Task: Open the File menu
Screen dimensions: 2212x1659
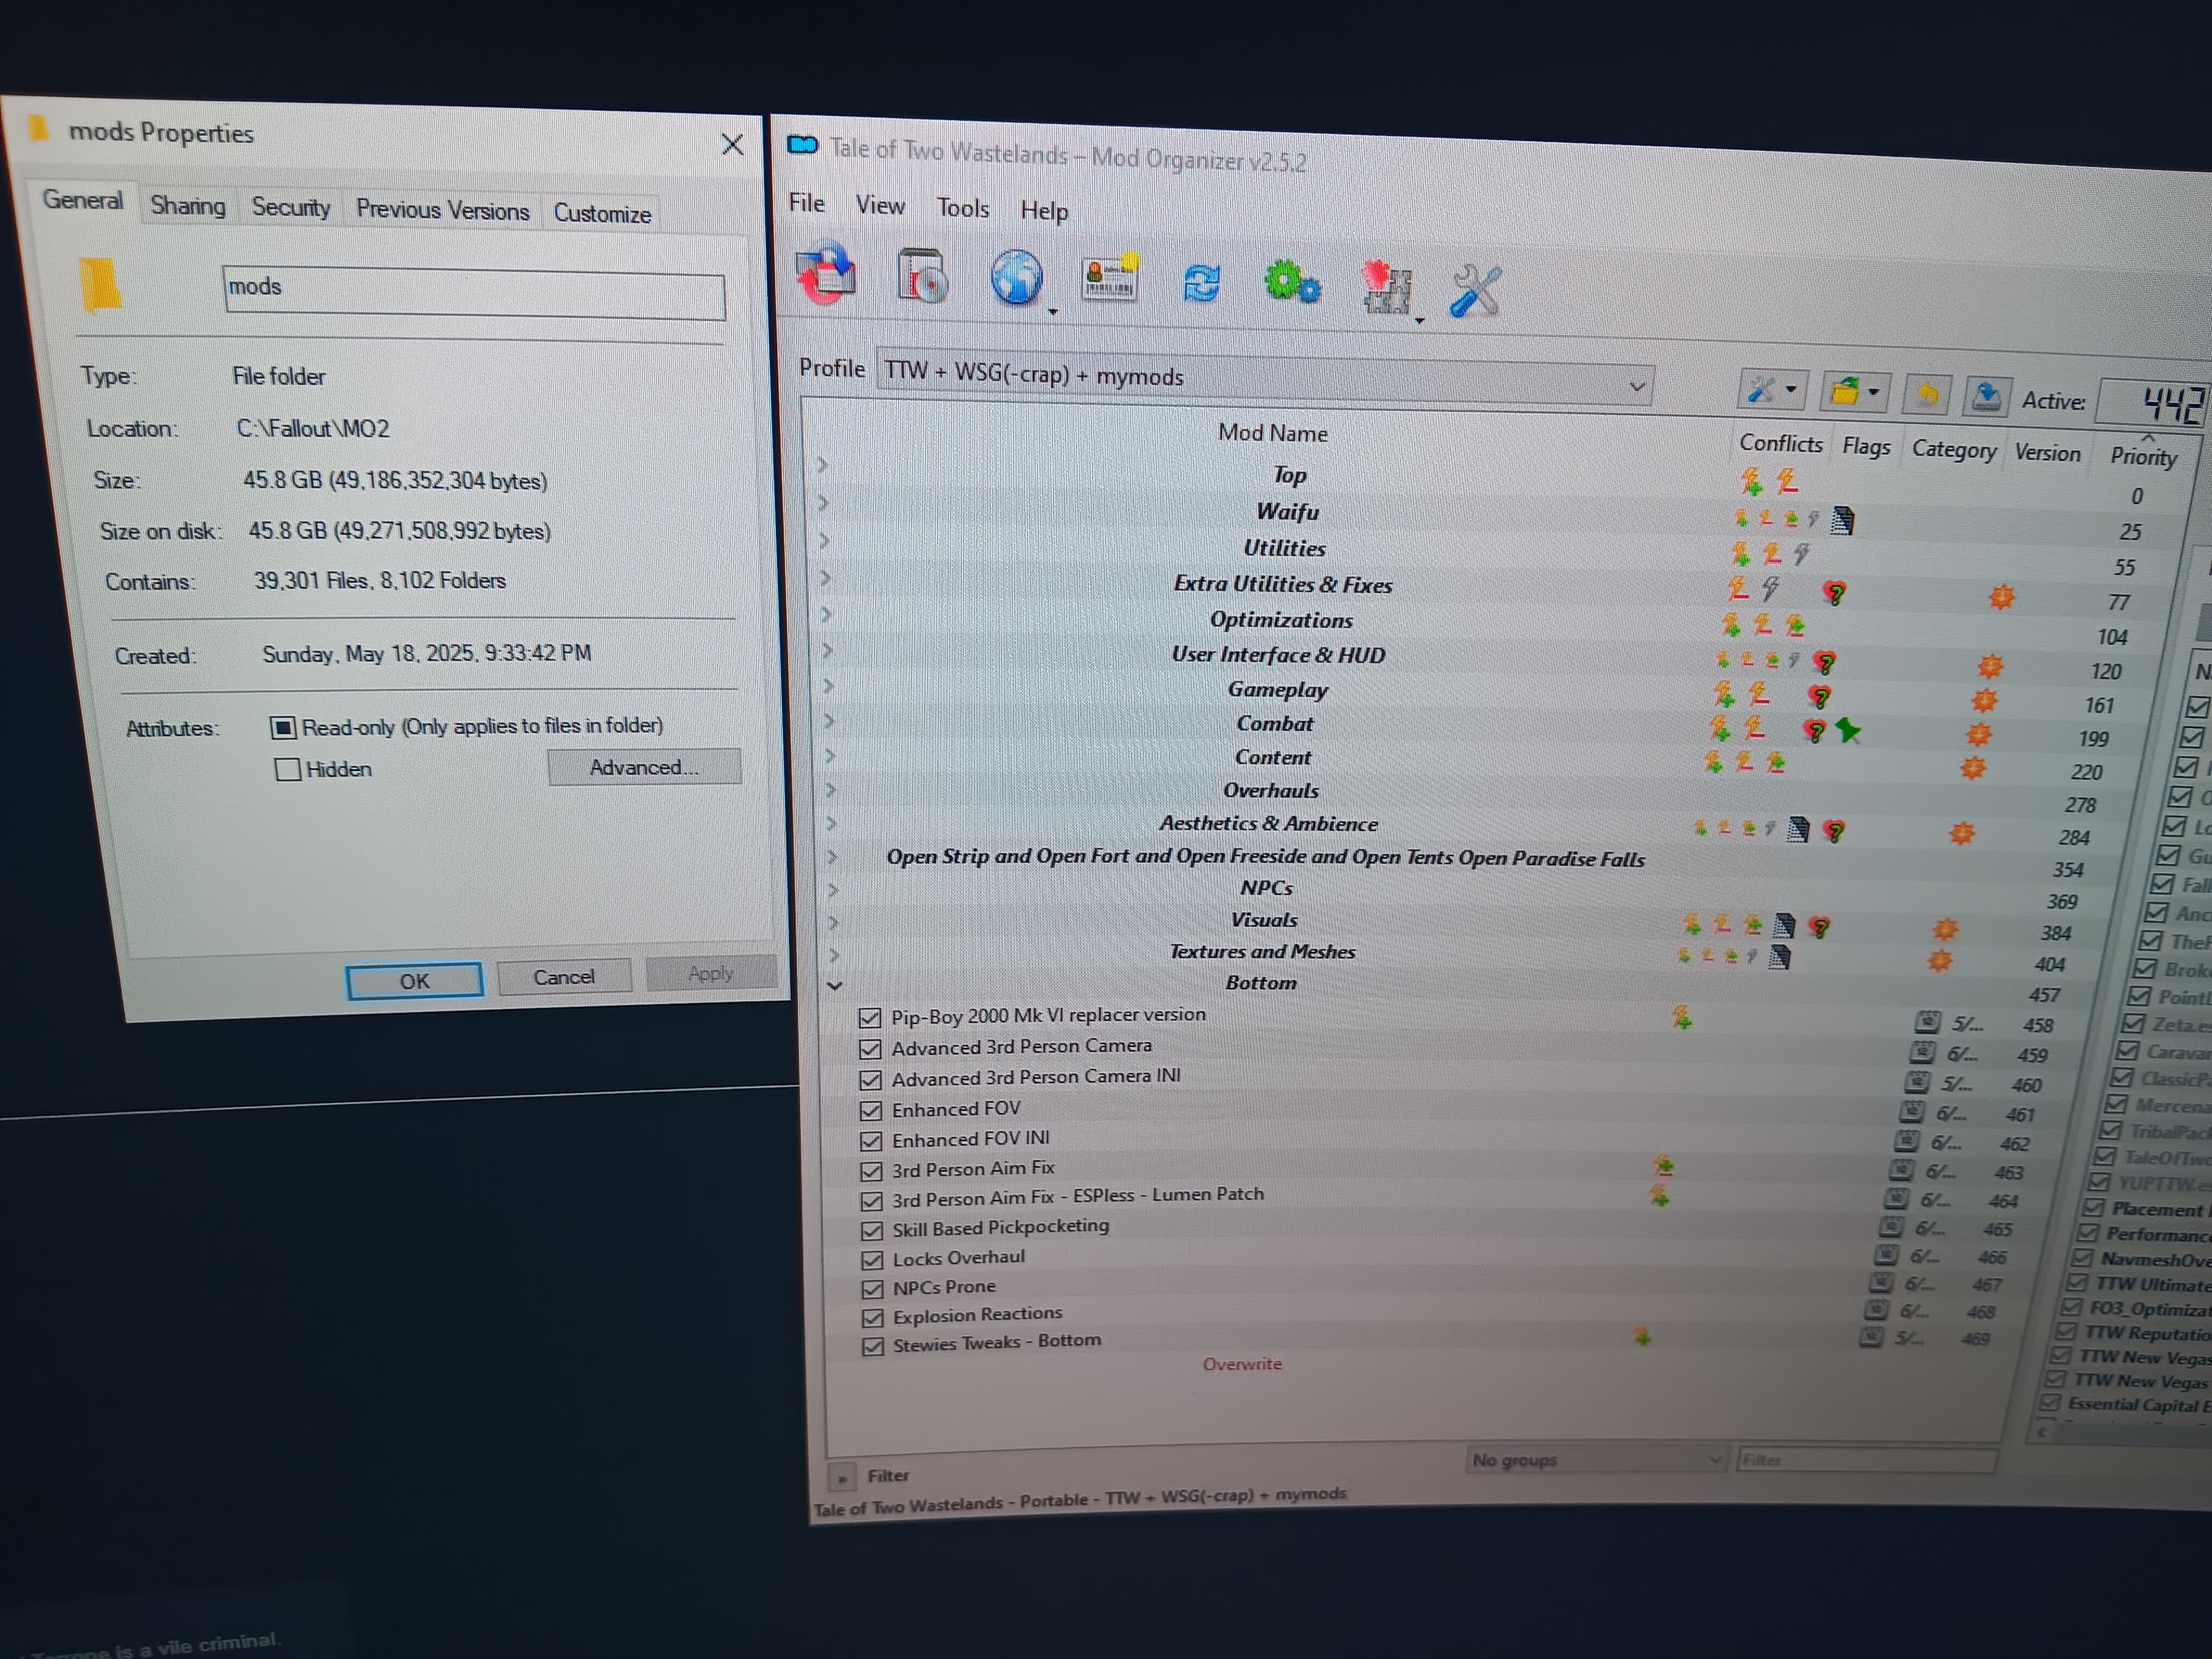Action: [x=806, y=203]
